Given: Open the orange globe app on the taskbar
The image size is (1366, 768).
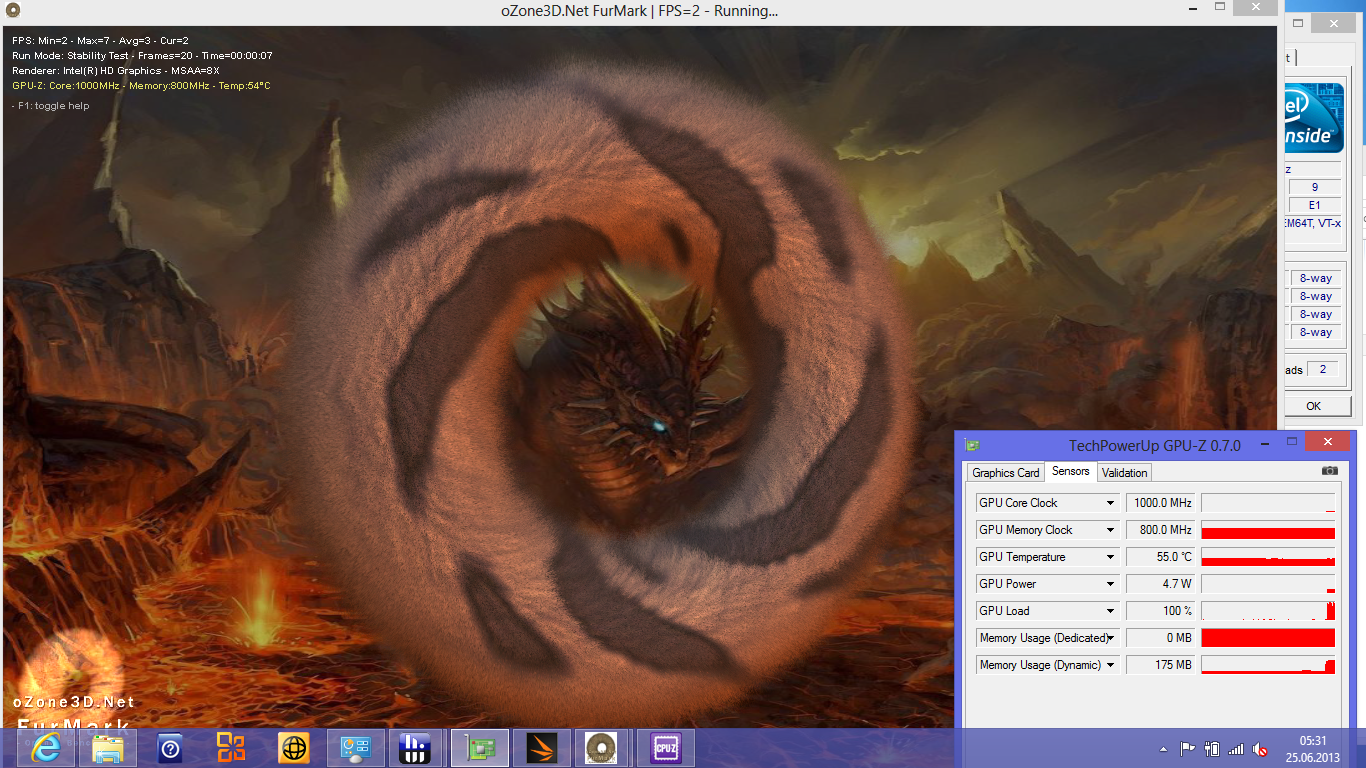Looking at the screenshot, I should click(293, 747).
